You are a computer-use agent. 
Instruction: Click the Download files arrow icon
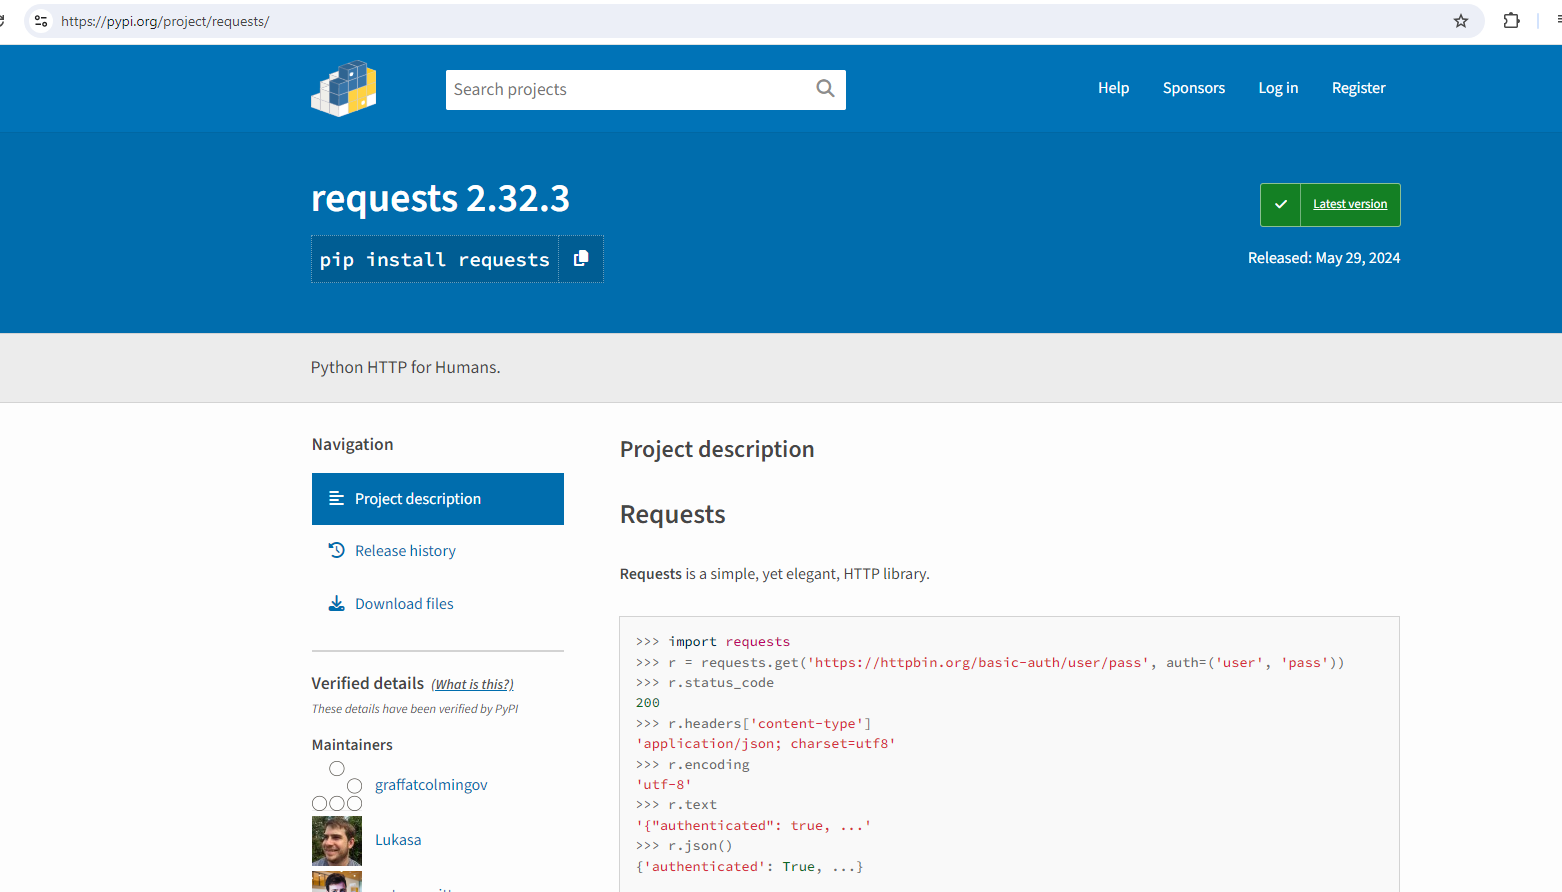pos(337,603)
